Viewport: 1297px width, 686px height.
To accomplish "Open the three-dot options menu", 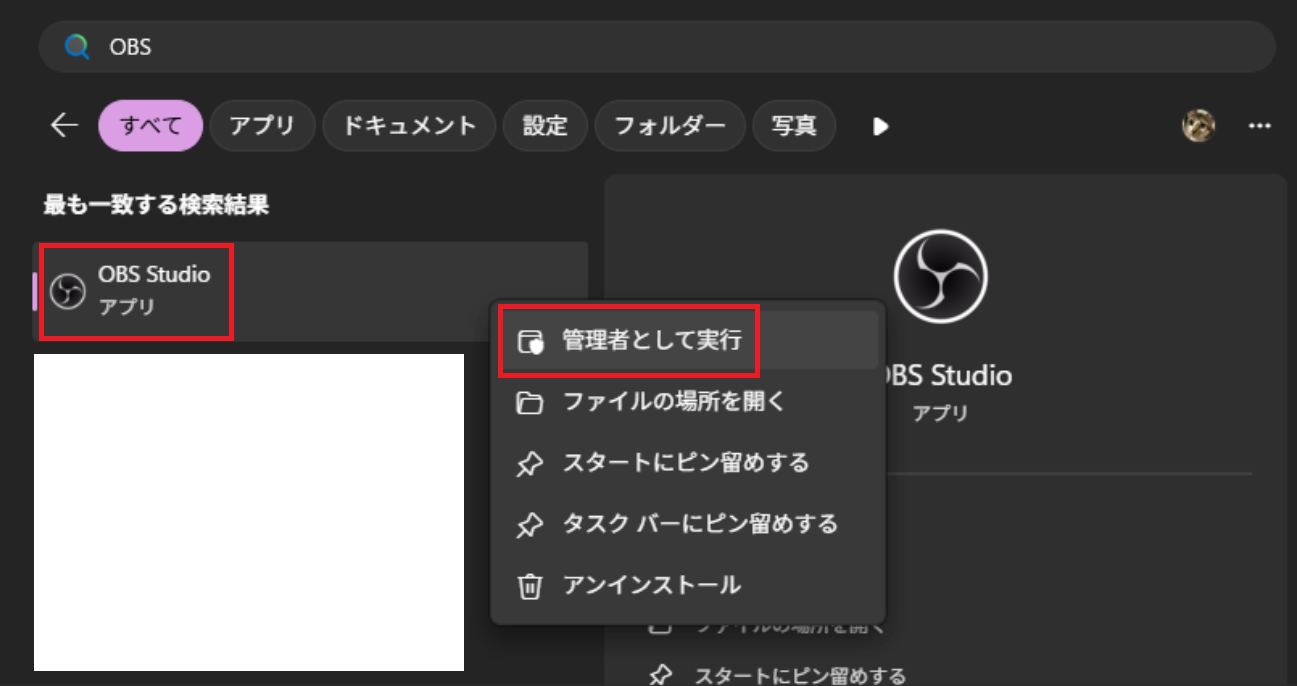I will click(x=1259, y=126).
